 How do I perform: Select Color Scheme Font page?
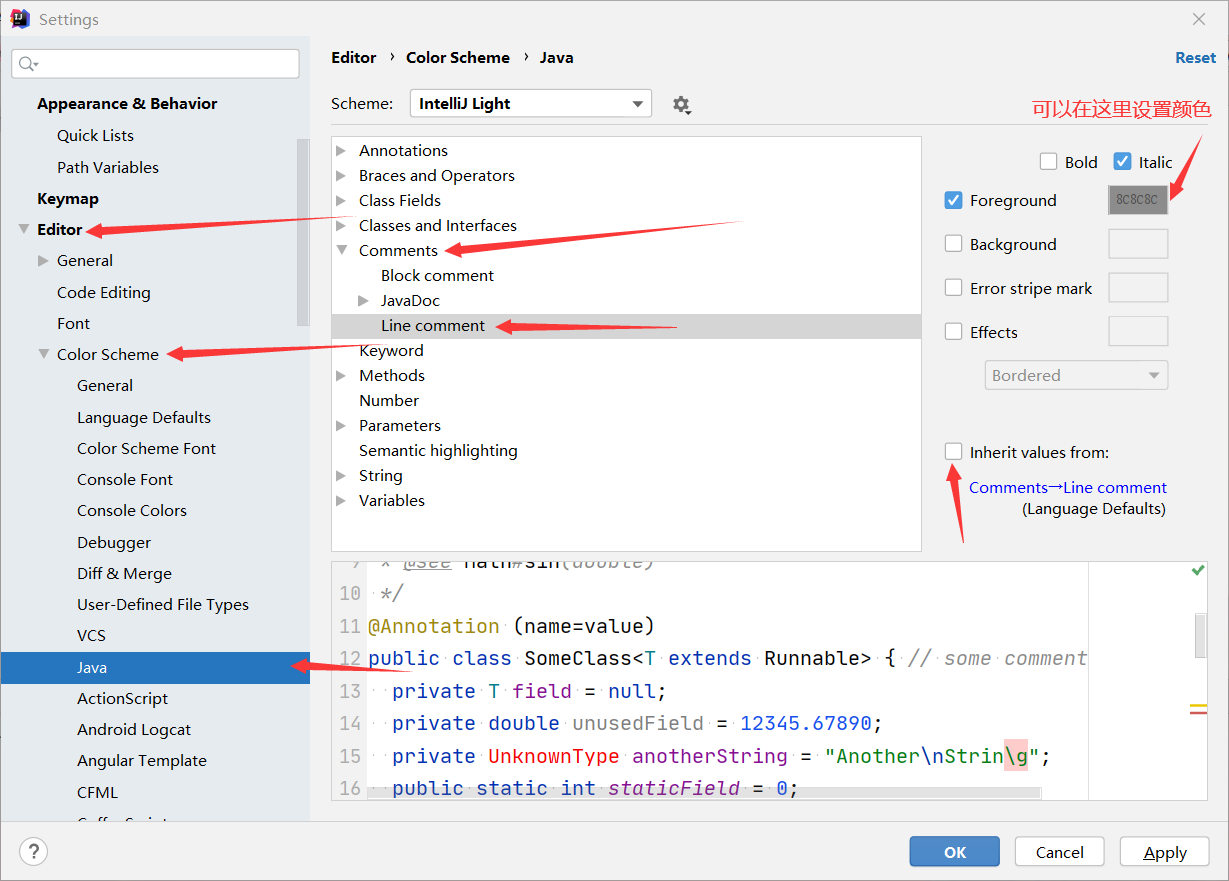[146, 448]
